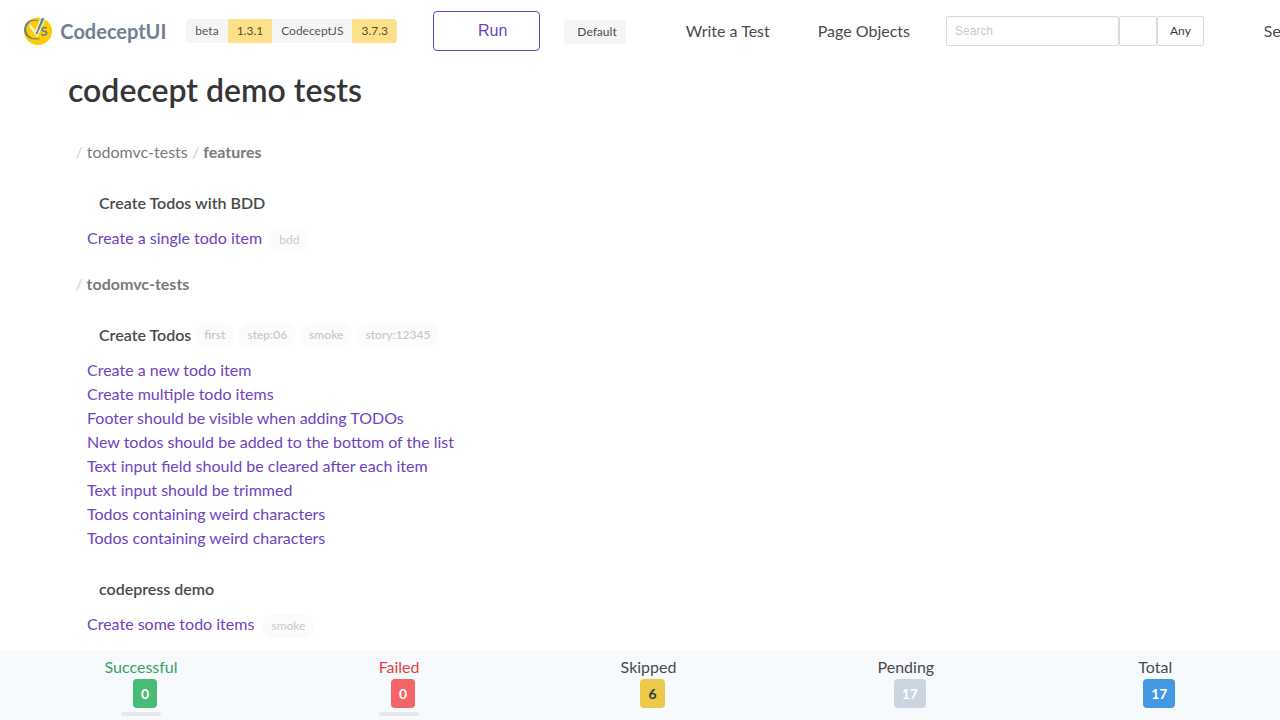Screen dimensions: 1280x720
Task: Run all the tests
Action: 486,31
